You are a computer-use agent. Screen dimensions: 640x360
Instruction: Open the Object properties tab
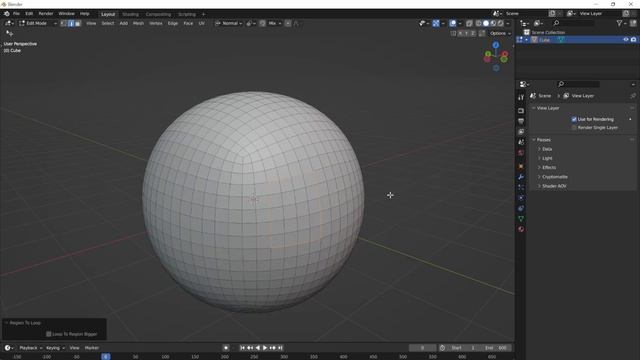(x=521, y=167)
